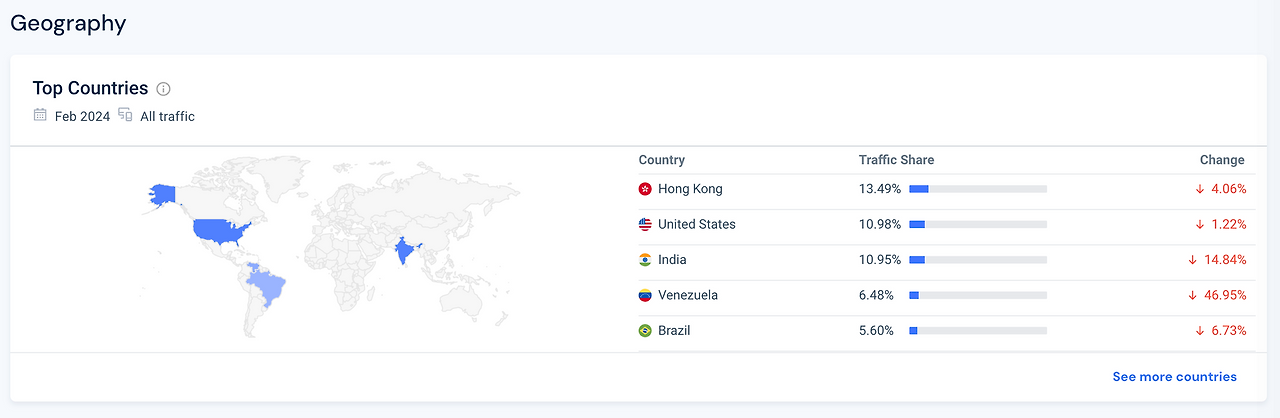The height and width of the screenshot is (418, 1280).
Task: Click United States on the world map
Action: pos(218,231)
